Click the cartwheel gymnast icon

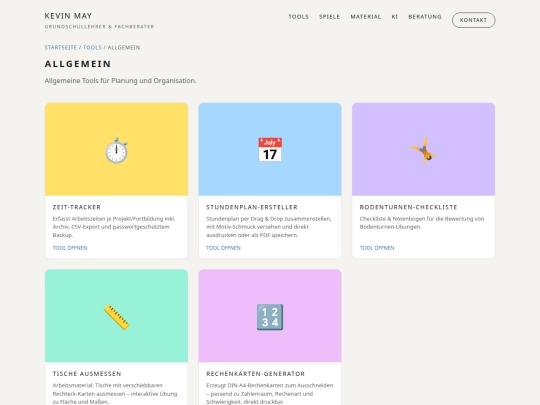point(423,150)
